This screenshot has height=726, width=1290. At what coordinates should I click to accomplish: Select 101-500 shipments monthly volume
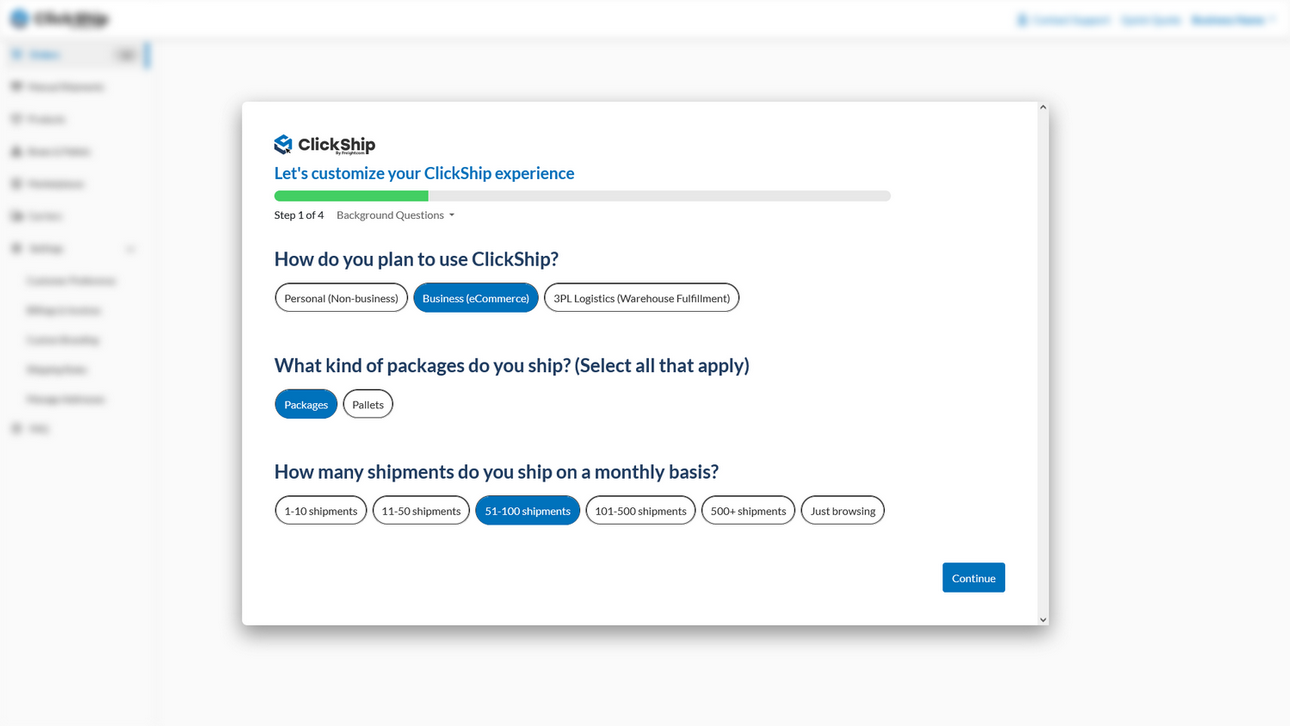pyautogui.click(x=640, y=510)
